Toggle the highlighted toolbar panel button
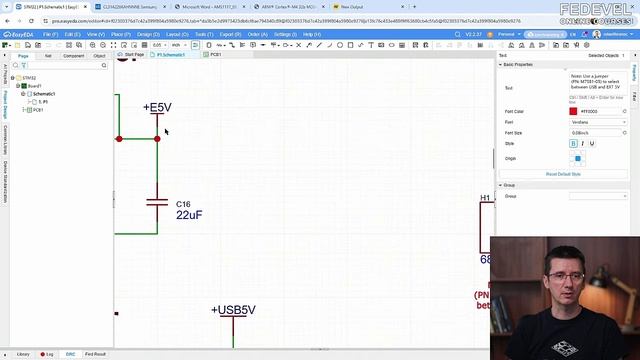The image size is (640, 360). pyautogui.click(x=196, y=45)
